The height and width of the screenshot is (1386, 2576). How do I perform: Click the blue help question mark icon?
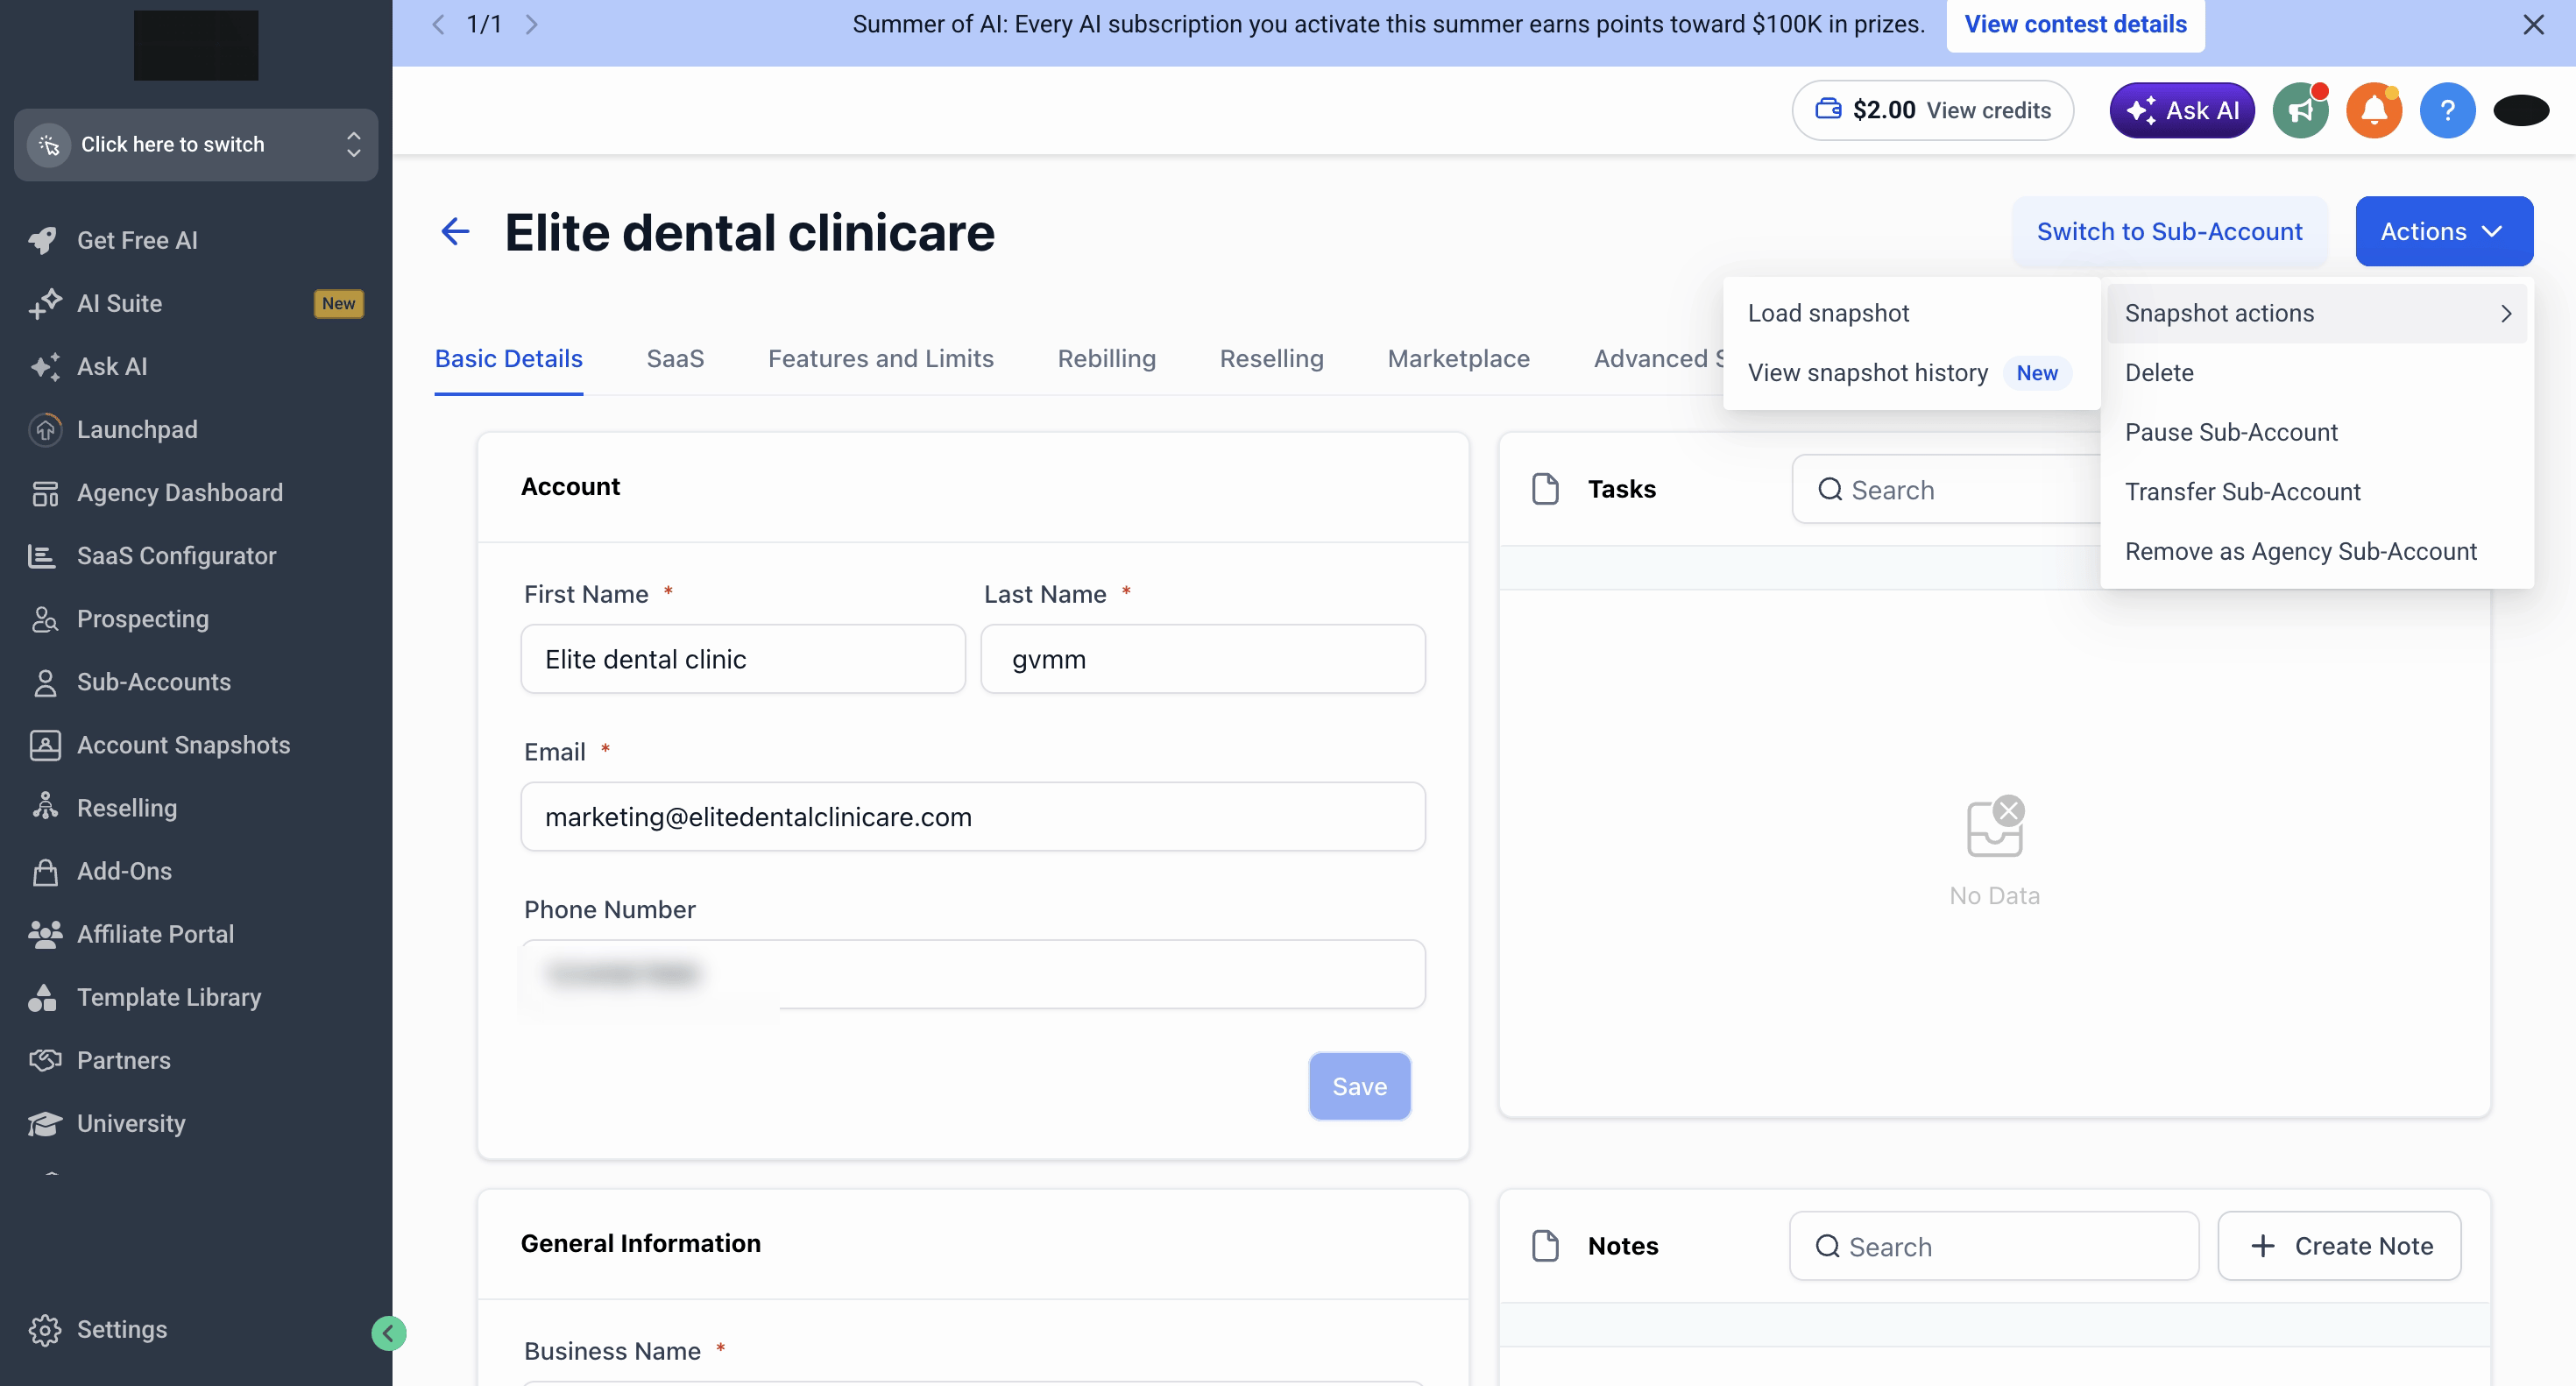pyautogui.click(x=2447, y=110)
